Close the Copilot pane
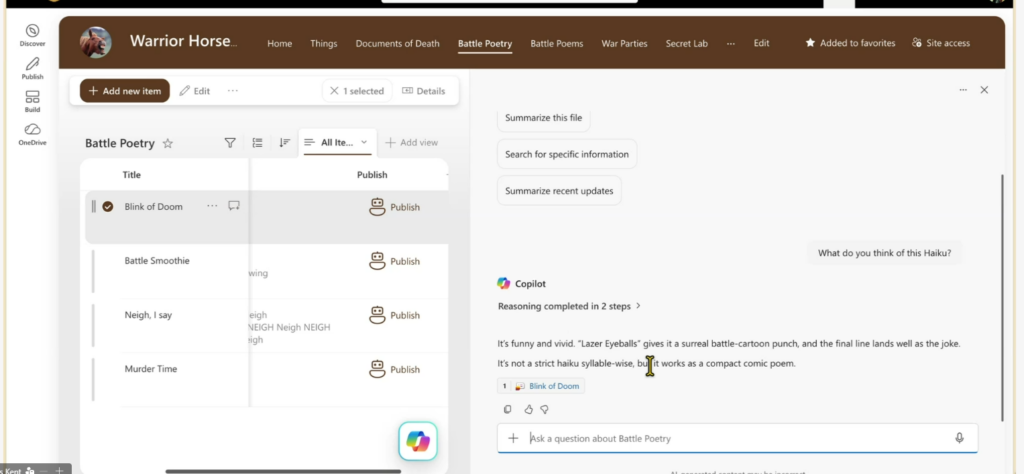The width and height of the screenshot is (1024, 474). tap(984, 90)
